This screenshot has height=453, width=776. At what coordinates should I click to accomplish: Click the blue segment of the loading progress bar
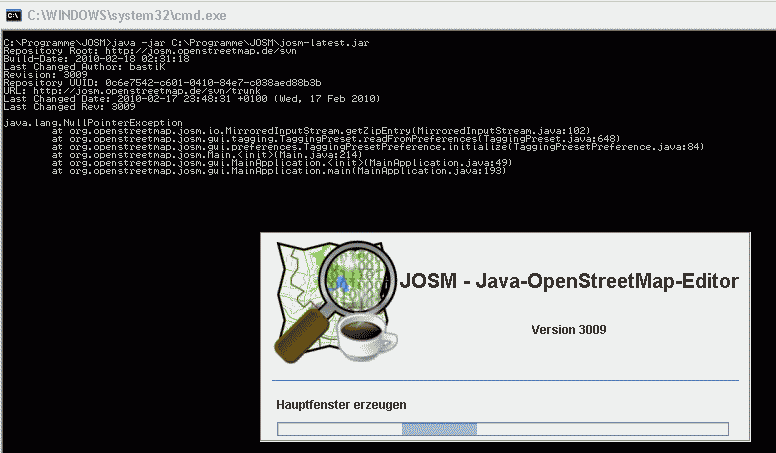pyautogui.click(x=438, y=428)
